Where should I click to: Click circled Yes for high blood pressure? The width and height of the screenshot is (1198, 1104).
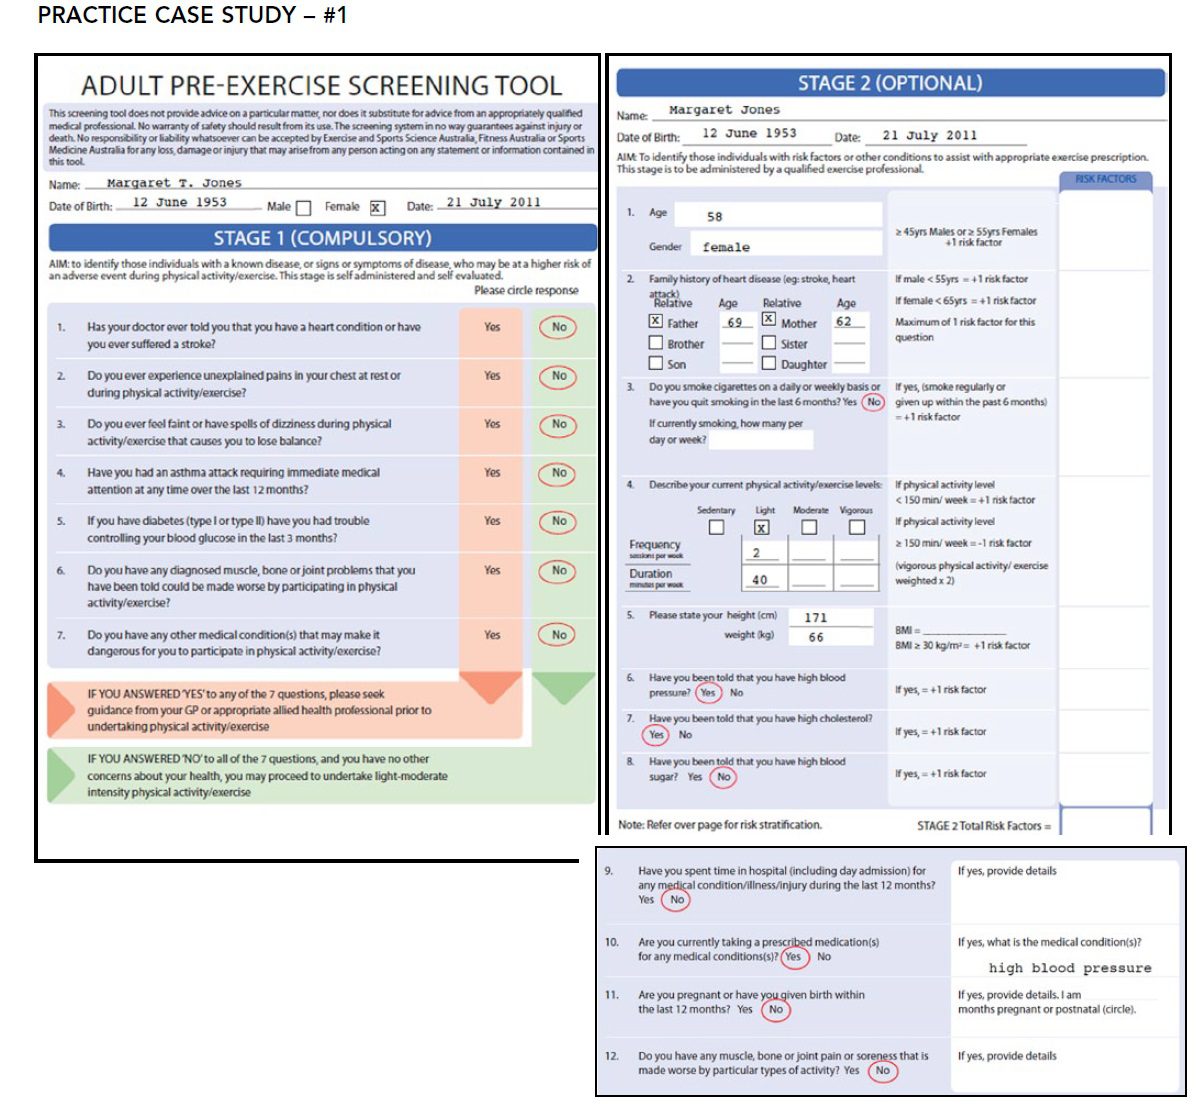(x=708, y=693)
